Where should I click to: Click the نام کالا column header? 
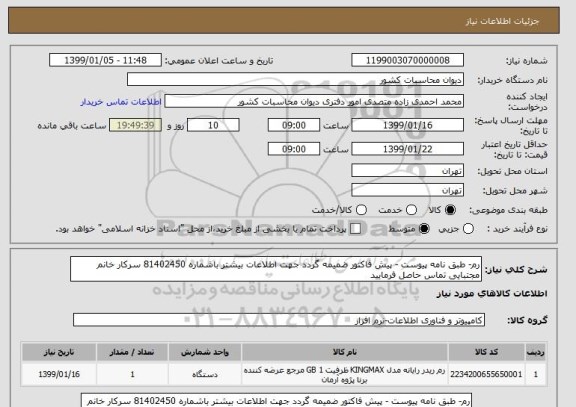(x=345, y=352)
